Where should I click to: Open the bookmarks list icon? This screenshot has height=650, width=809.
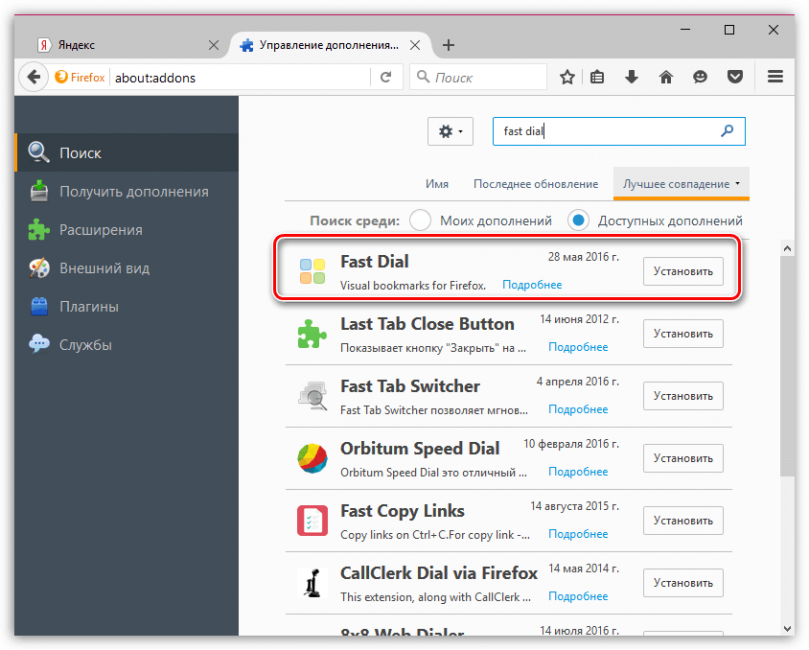tap(597, 77)
